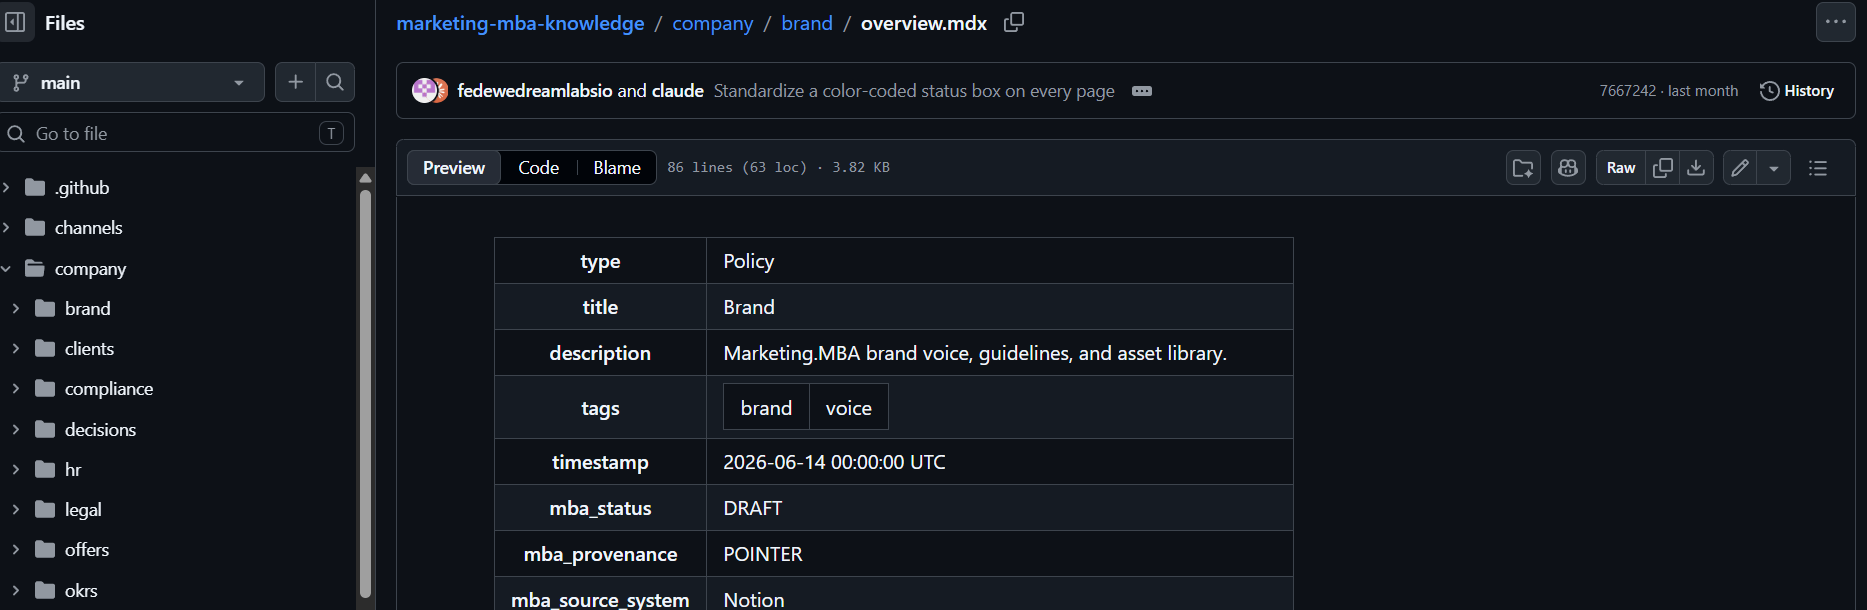
Task: Click the file tree scrollbar
Action: pyautogui.click(x=365, y=393)
